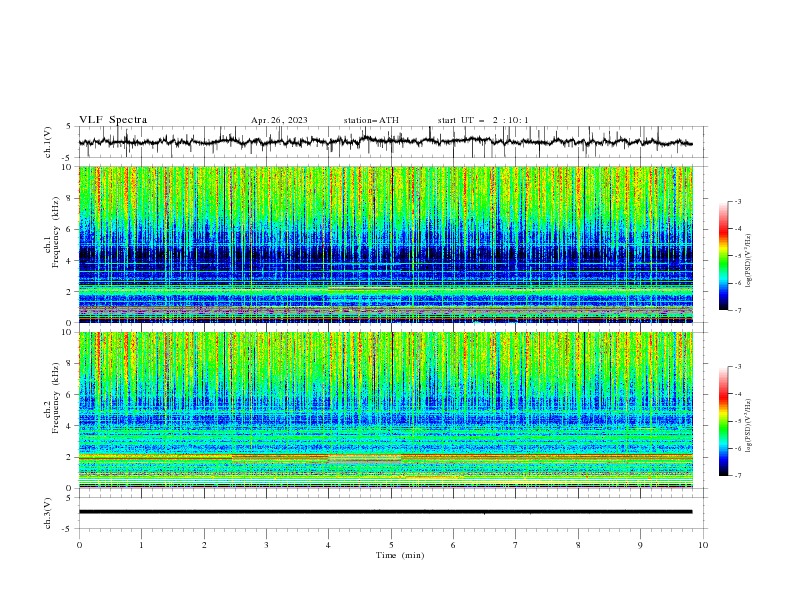Select the "Time (min)" axis label

click(x=400, y=555)
